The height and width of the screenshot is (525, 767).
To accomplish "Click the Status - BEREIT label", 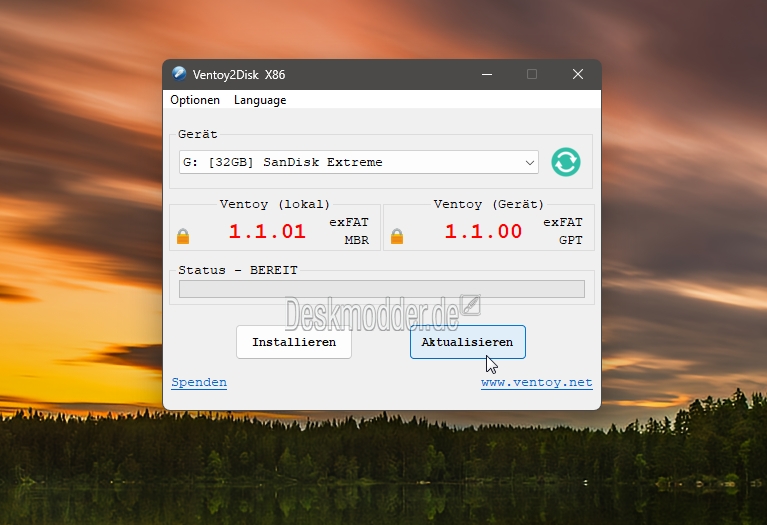I will [238, 270].
